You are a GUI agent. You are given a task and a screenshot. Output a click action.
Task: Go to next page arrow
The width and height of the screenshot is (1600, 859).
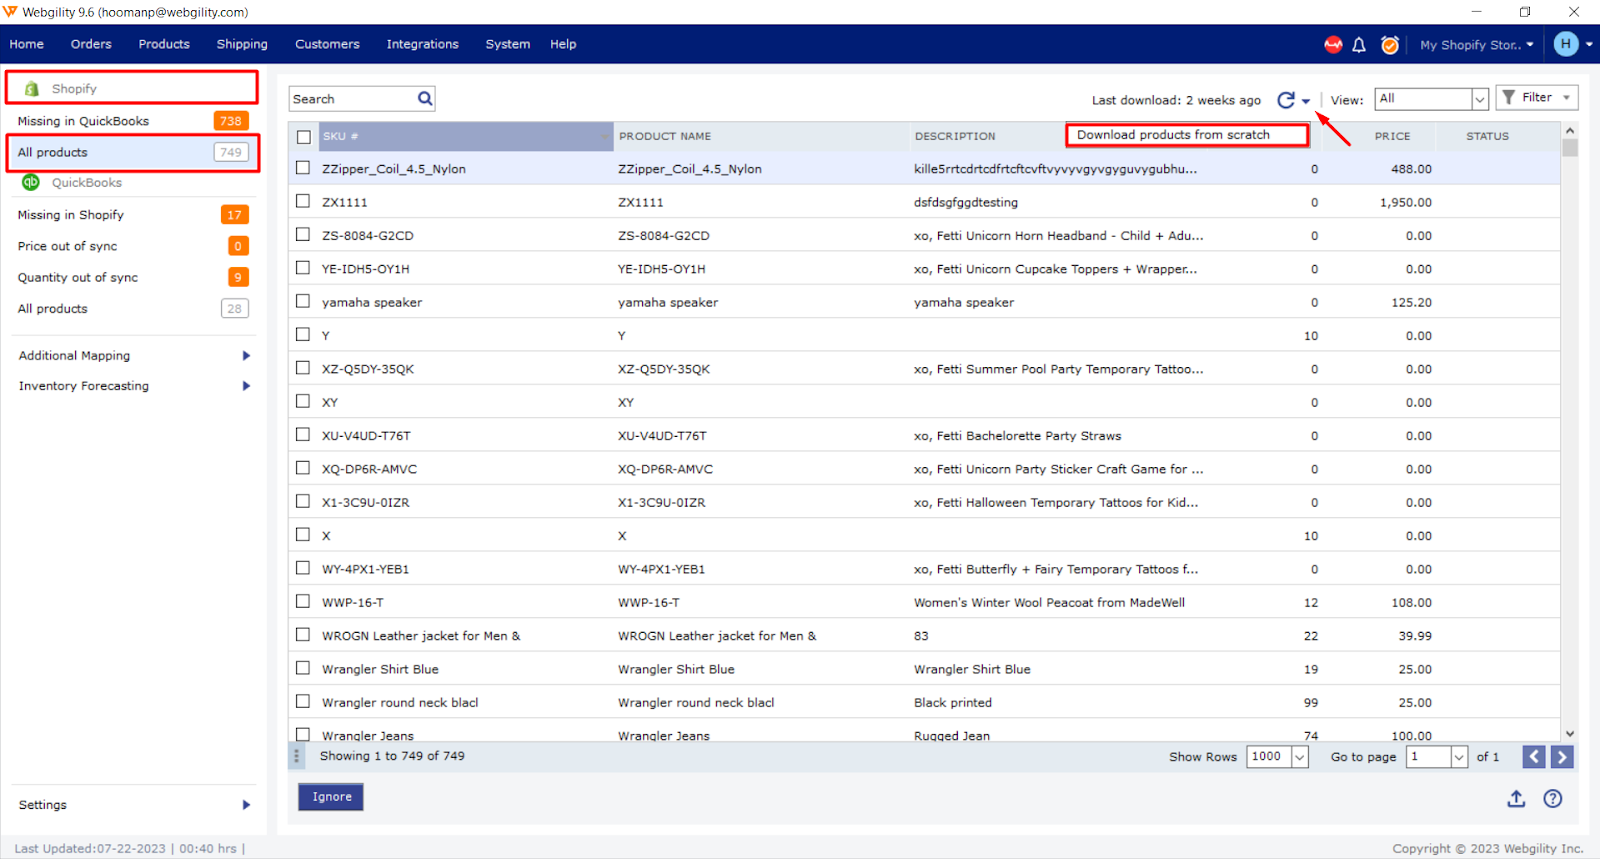click(1562, 757)
